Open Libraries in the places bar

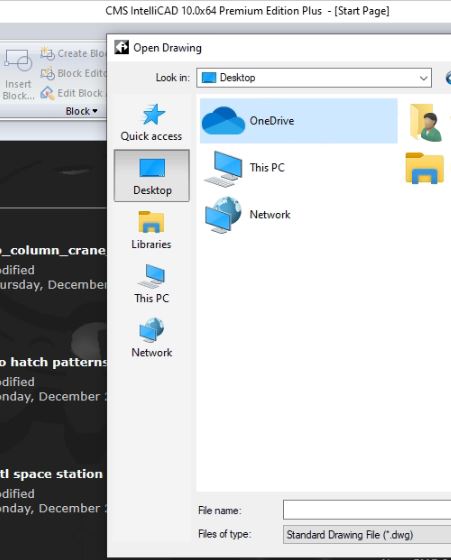[151, 230]
